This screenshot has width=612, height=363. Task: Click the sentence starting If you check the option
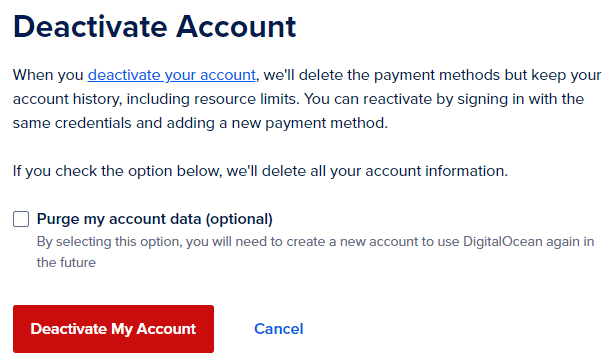[260, 171]
